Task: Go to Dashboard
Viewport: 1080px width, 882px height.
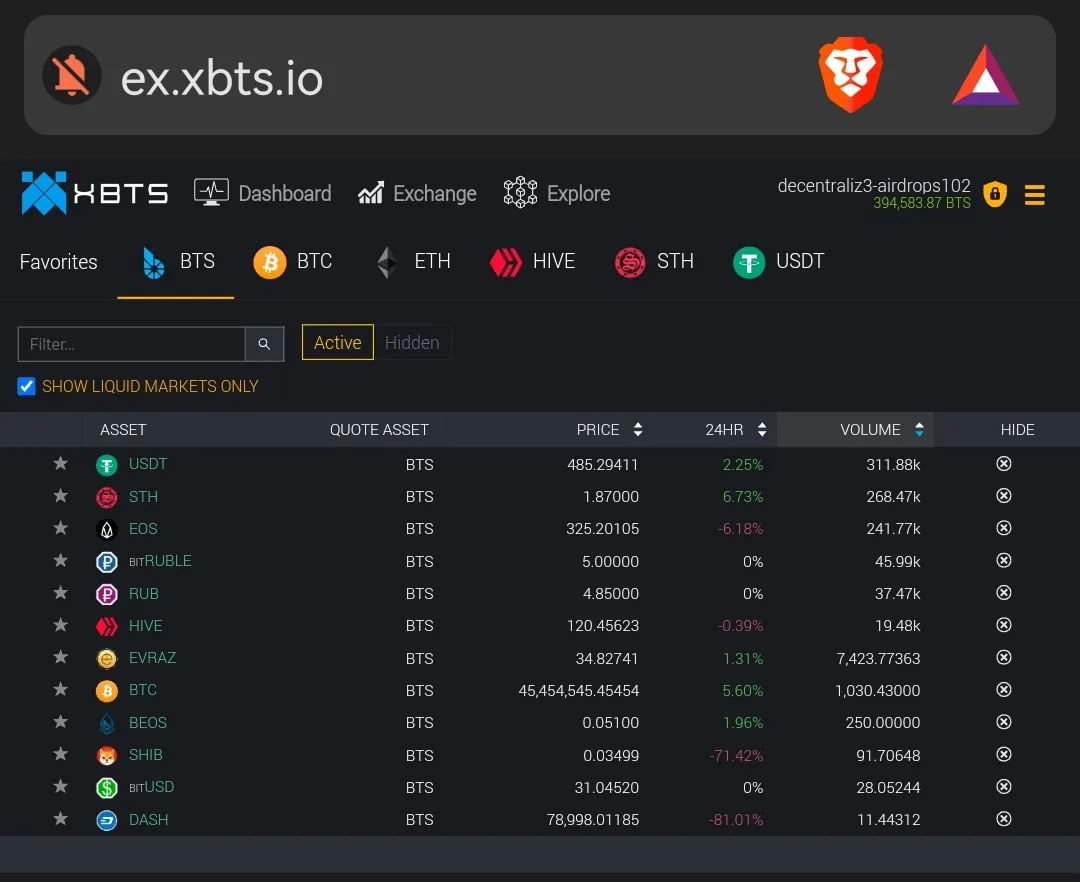Action: click(x=262, y=193)
